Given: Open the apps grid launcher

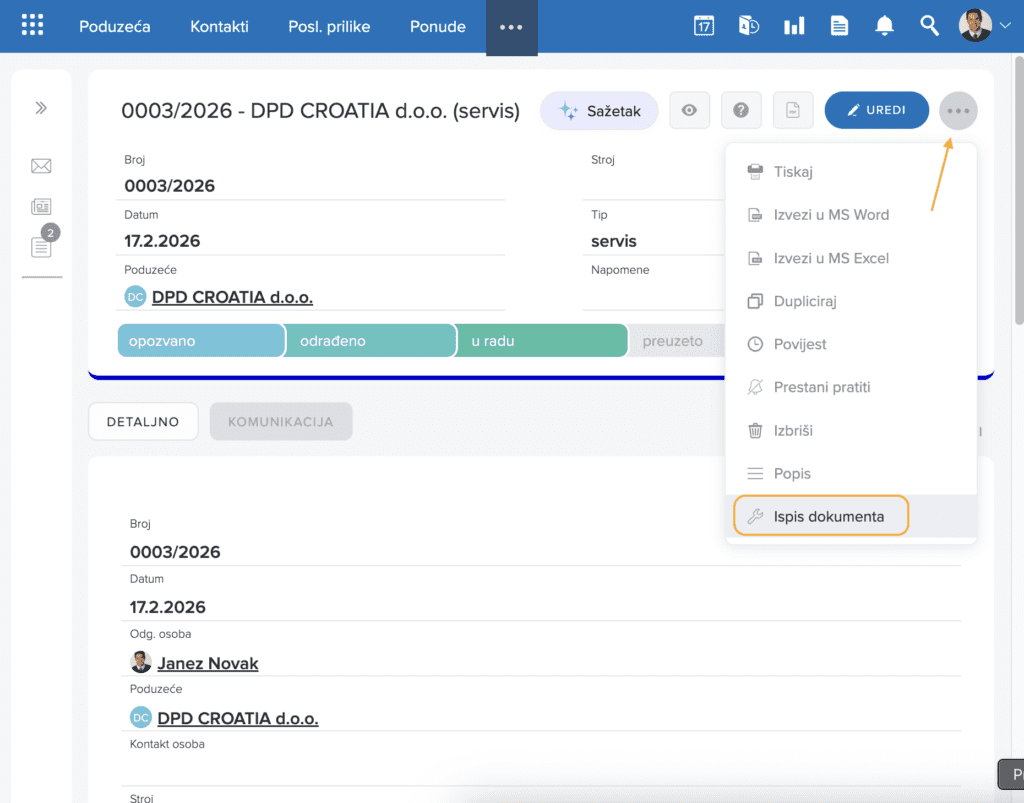Looking at the screenshot, I should click(32, 25).
